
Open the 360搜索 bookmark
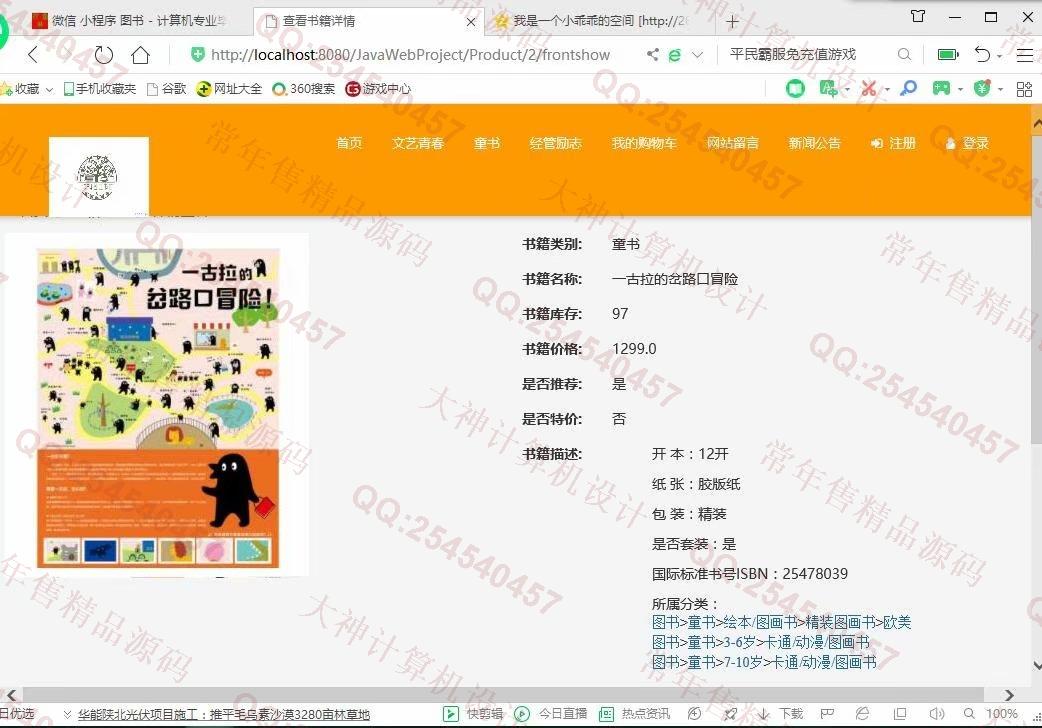304,88
